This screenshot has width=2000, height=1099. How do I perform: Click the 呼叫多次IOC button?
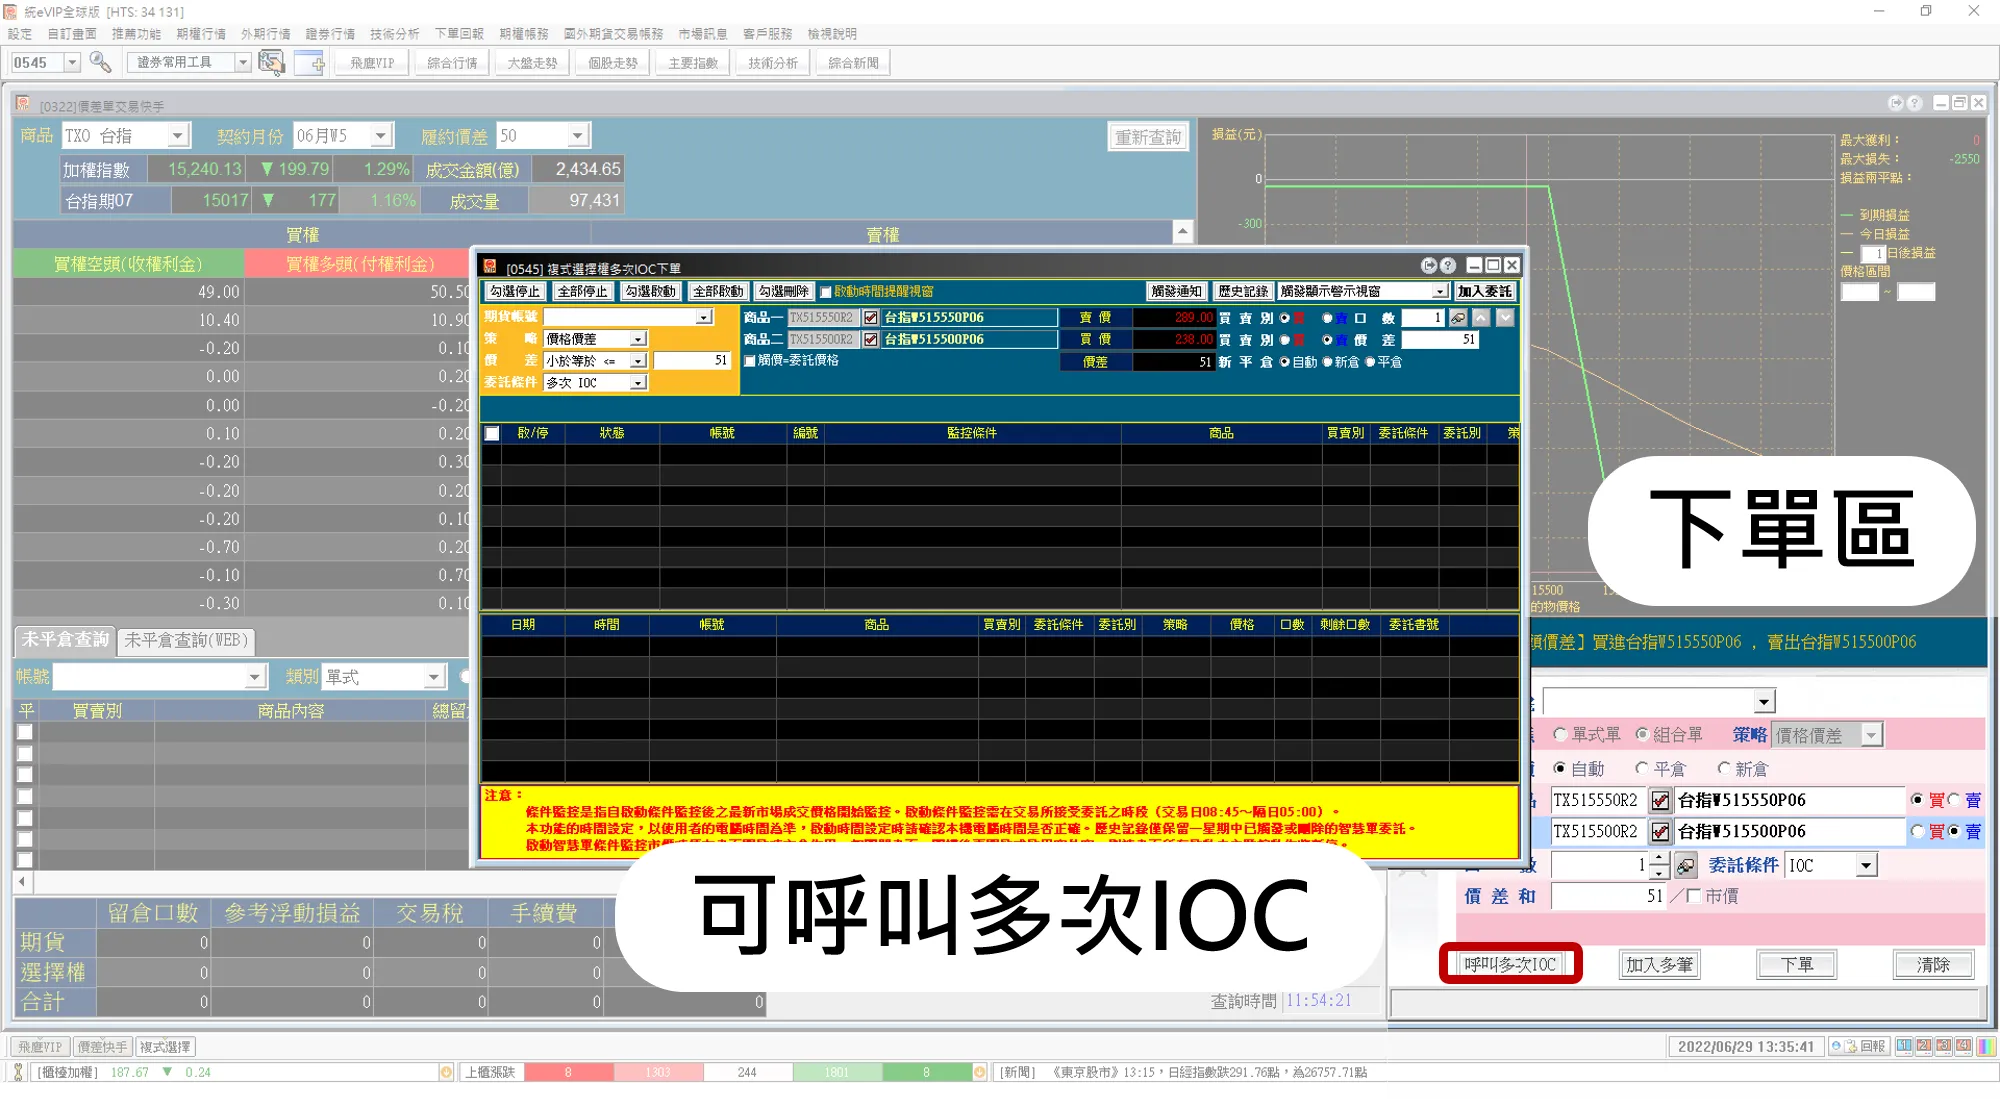[1510, 965]
